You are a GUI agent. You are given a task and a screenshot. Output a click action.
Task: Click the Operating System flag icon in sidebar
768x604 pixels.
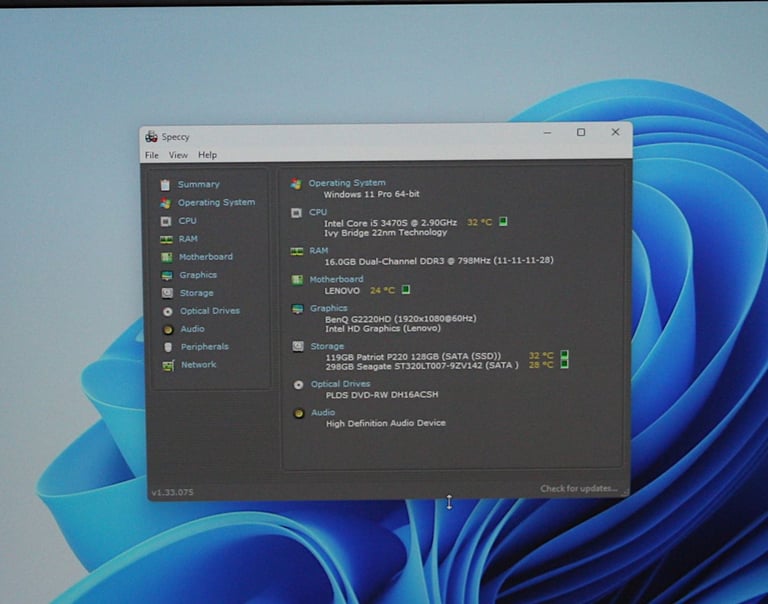tap(166, 203)
